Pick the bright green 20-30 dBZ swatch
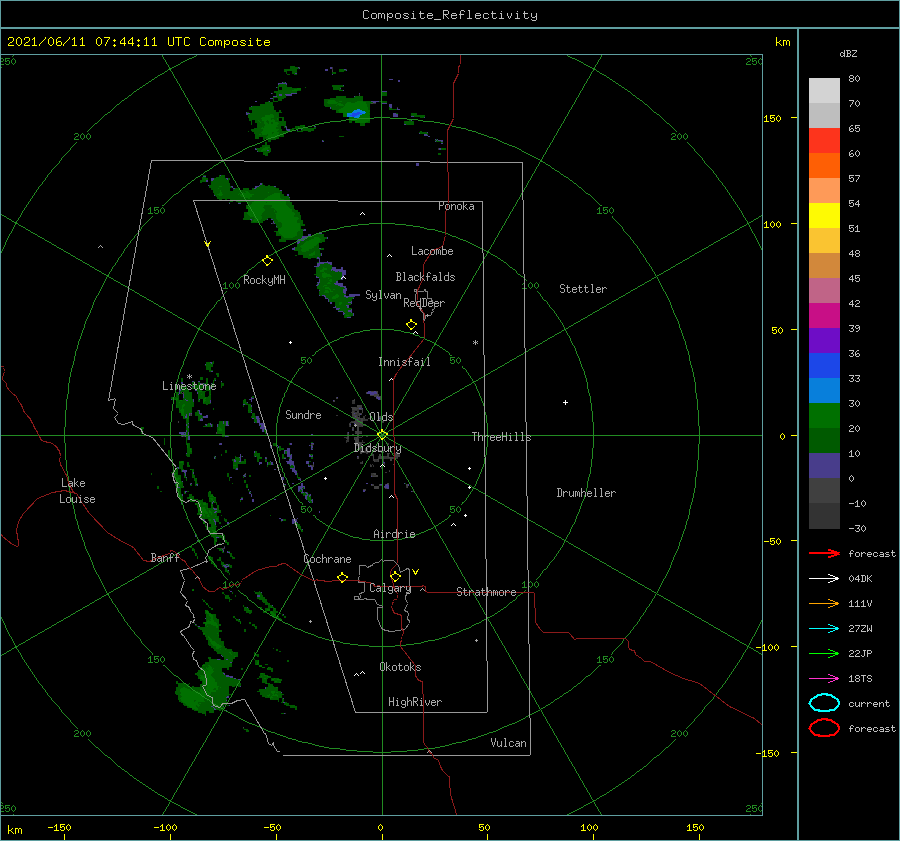The height and width of the screenshot is (841, 900). click(x=824, y=416)
